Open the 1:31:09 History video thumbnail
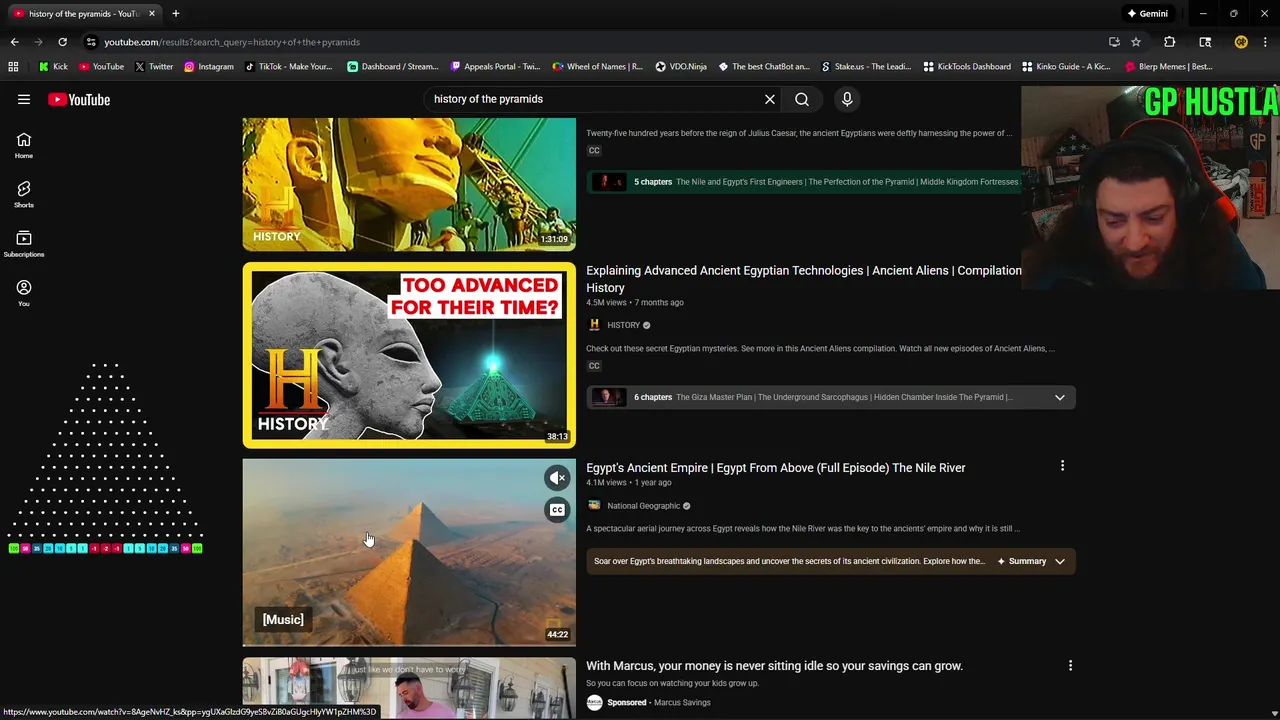 409,184
